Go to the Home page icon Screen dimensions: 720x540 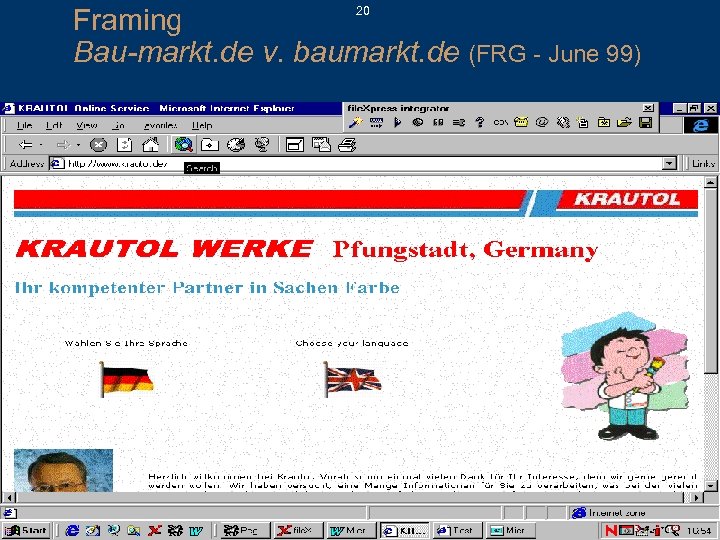tap(150, 145)
